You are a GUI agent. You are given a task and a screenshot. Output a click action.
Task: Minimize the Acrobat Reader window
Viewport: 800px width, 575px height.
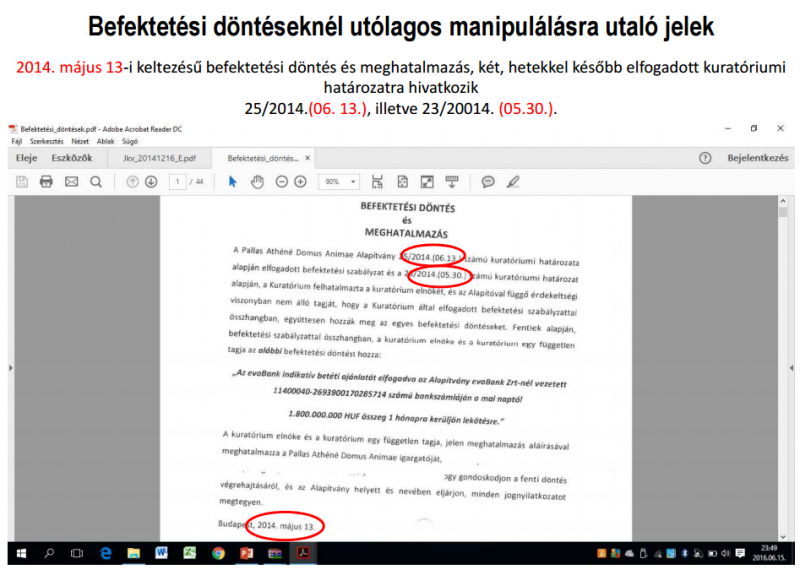[728, 129]
